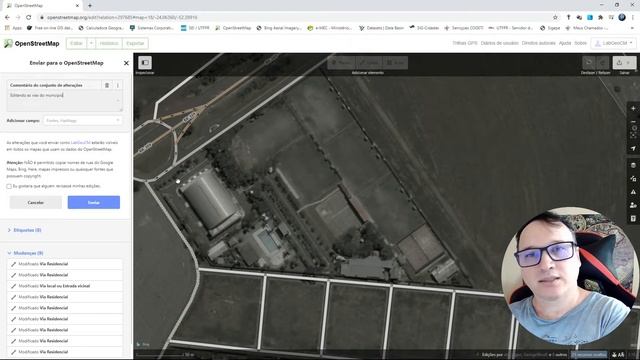Open the dropdown arrow next to Editar

tap(91, 43)
